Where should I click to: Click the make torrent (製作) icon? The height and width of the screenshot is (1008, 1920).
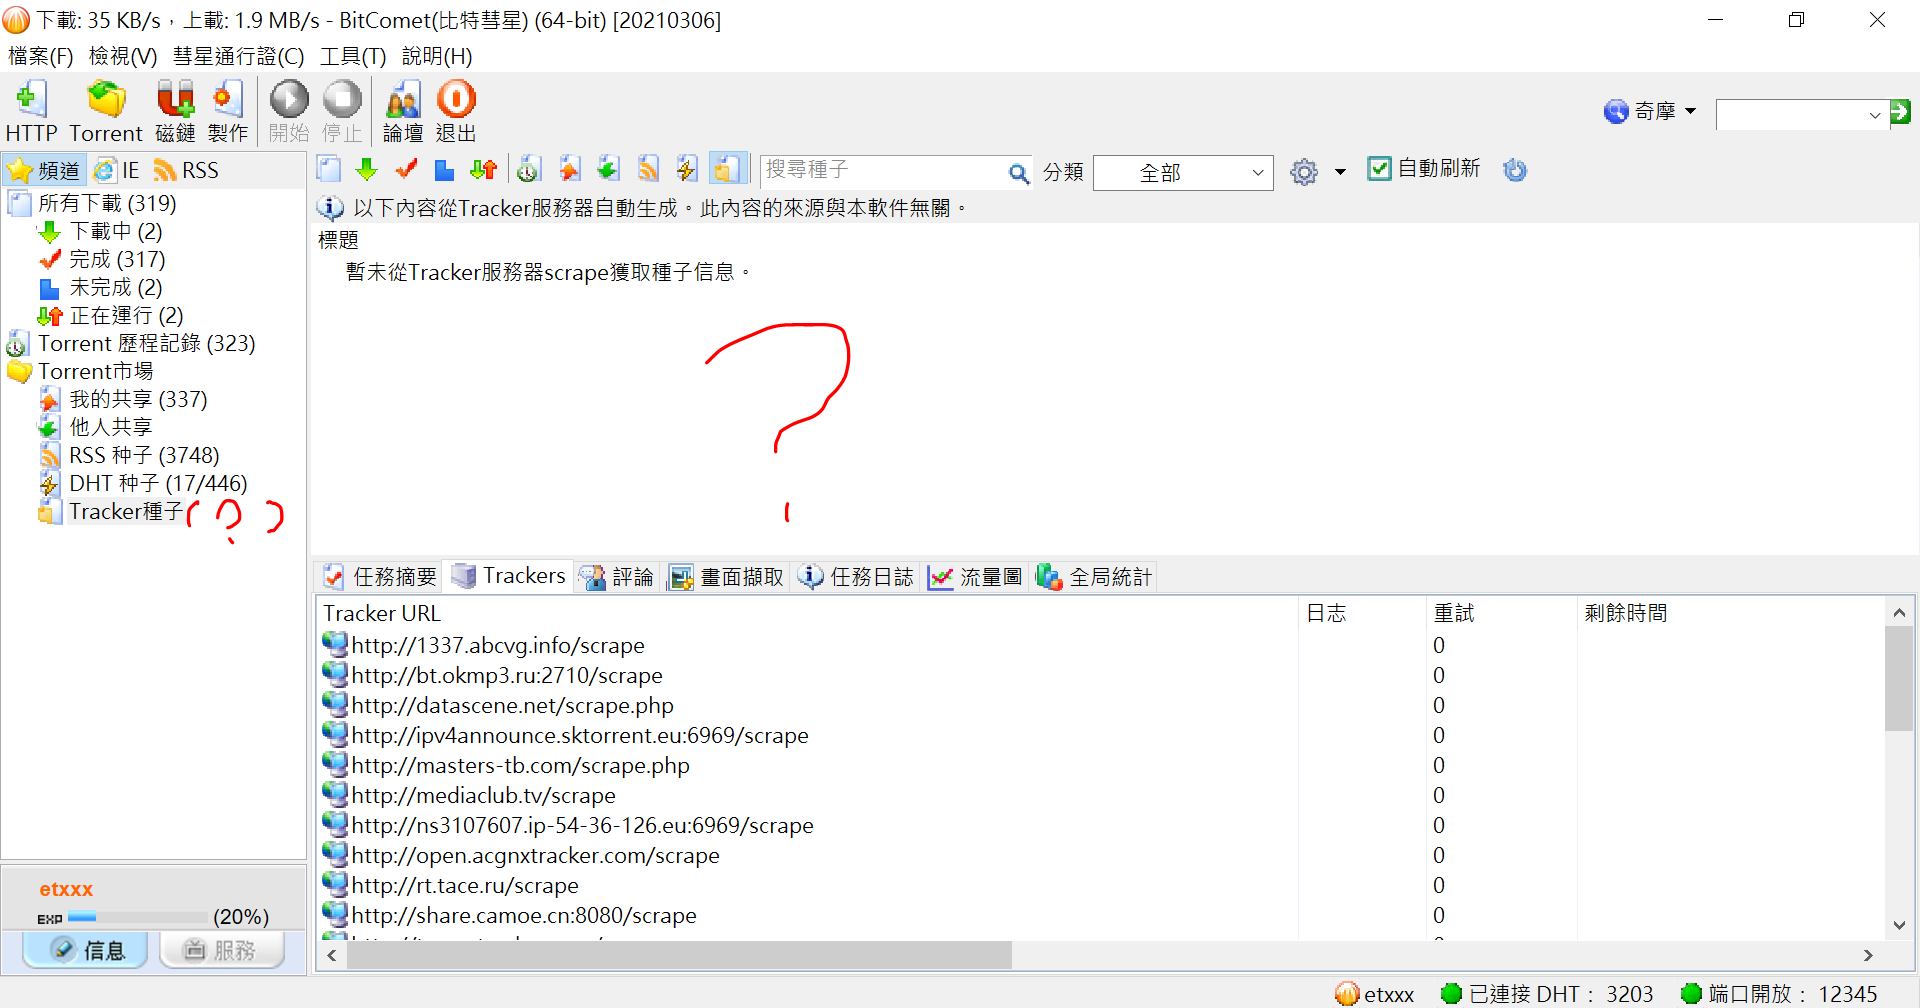click(228, 111)
